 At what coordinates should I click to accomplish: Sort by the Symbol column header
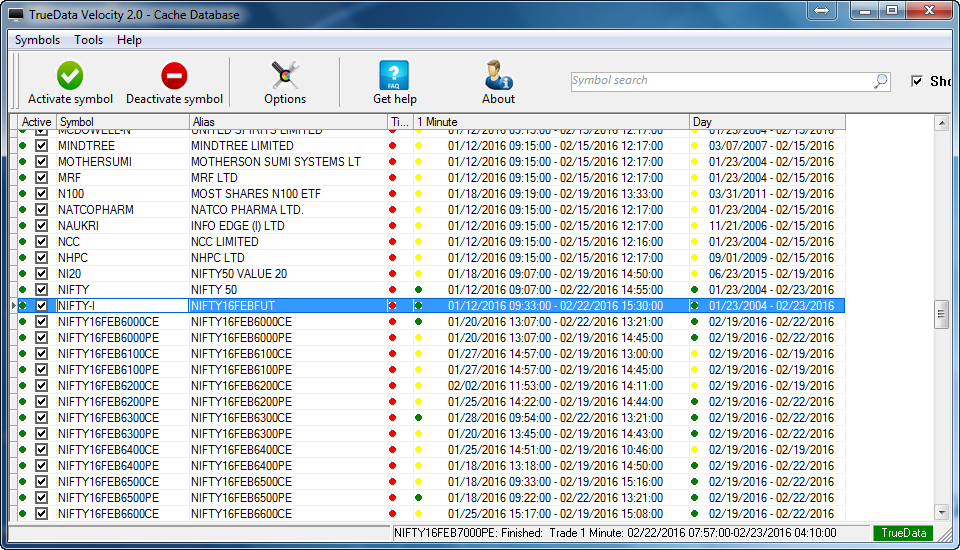click(123, 122)
